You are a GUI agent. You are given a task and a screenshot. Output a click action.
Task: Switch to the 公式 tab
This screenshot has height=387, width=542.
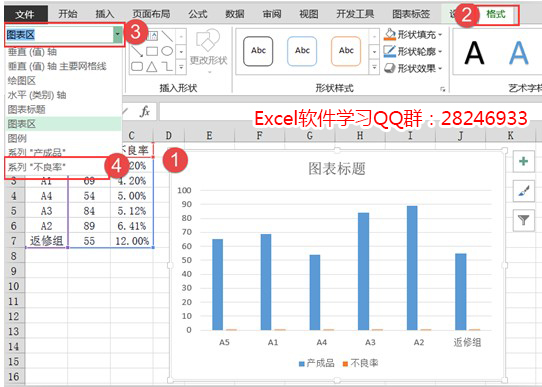(198, 14)
